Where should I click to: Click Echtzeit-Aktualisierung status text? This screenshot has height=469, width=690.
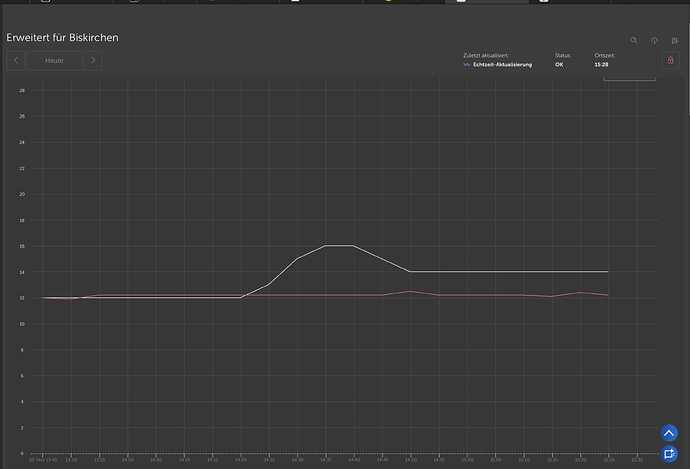503,65
